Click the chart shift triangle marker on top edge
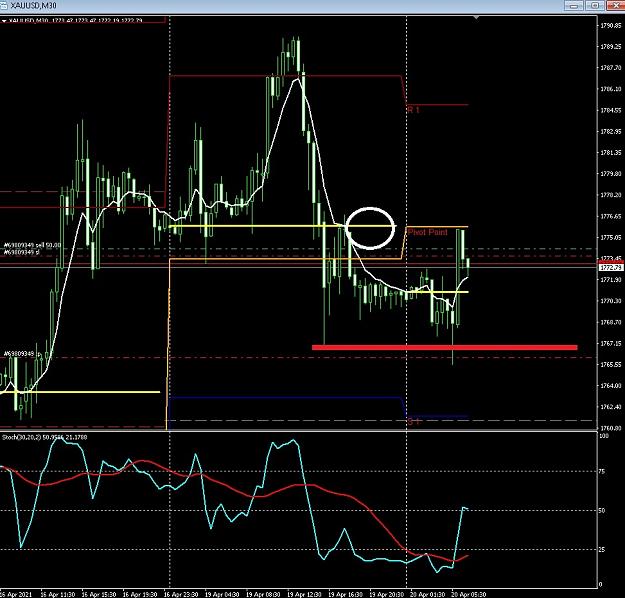 [476, 18]
